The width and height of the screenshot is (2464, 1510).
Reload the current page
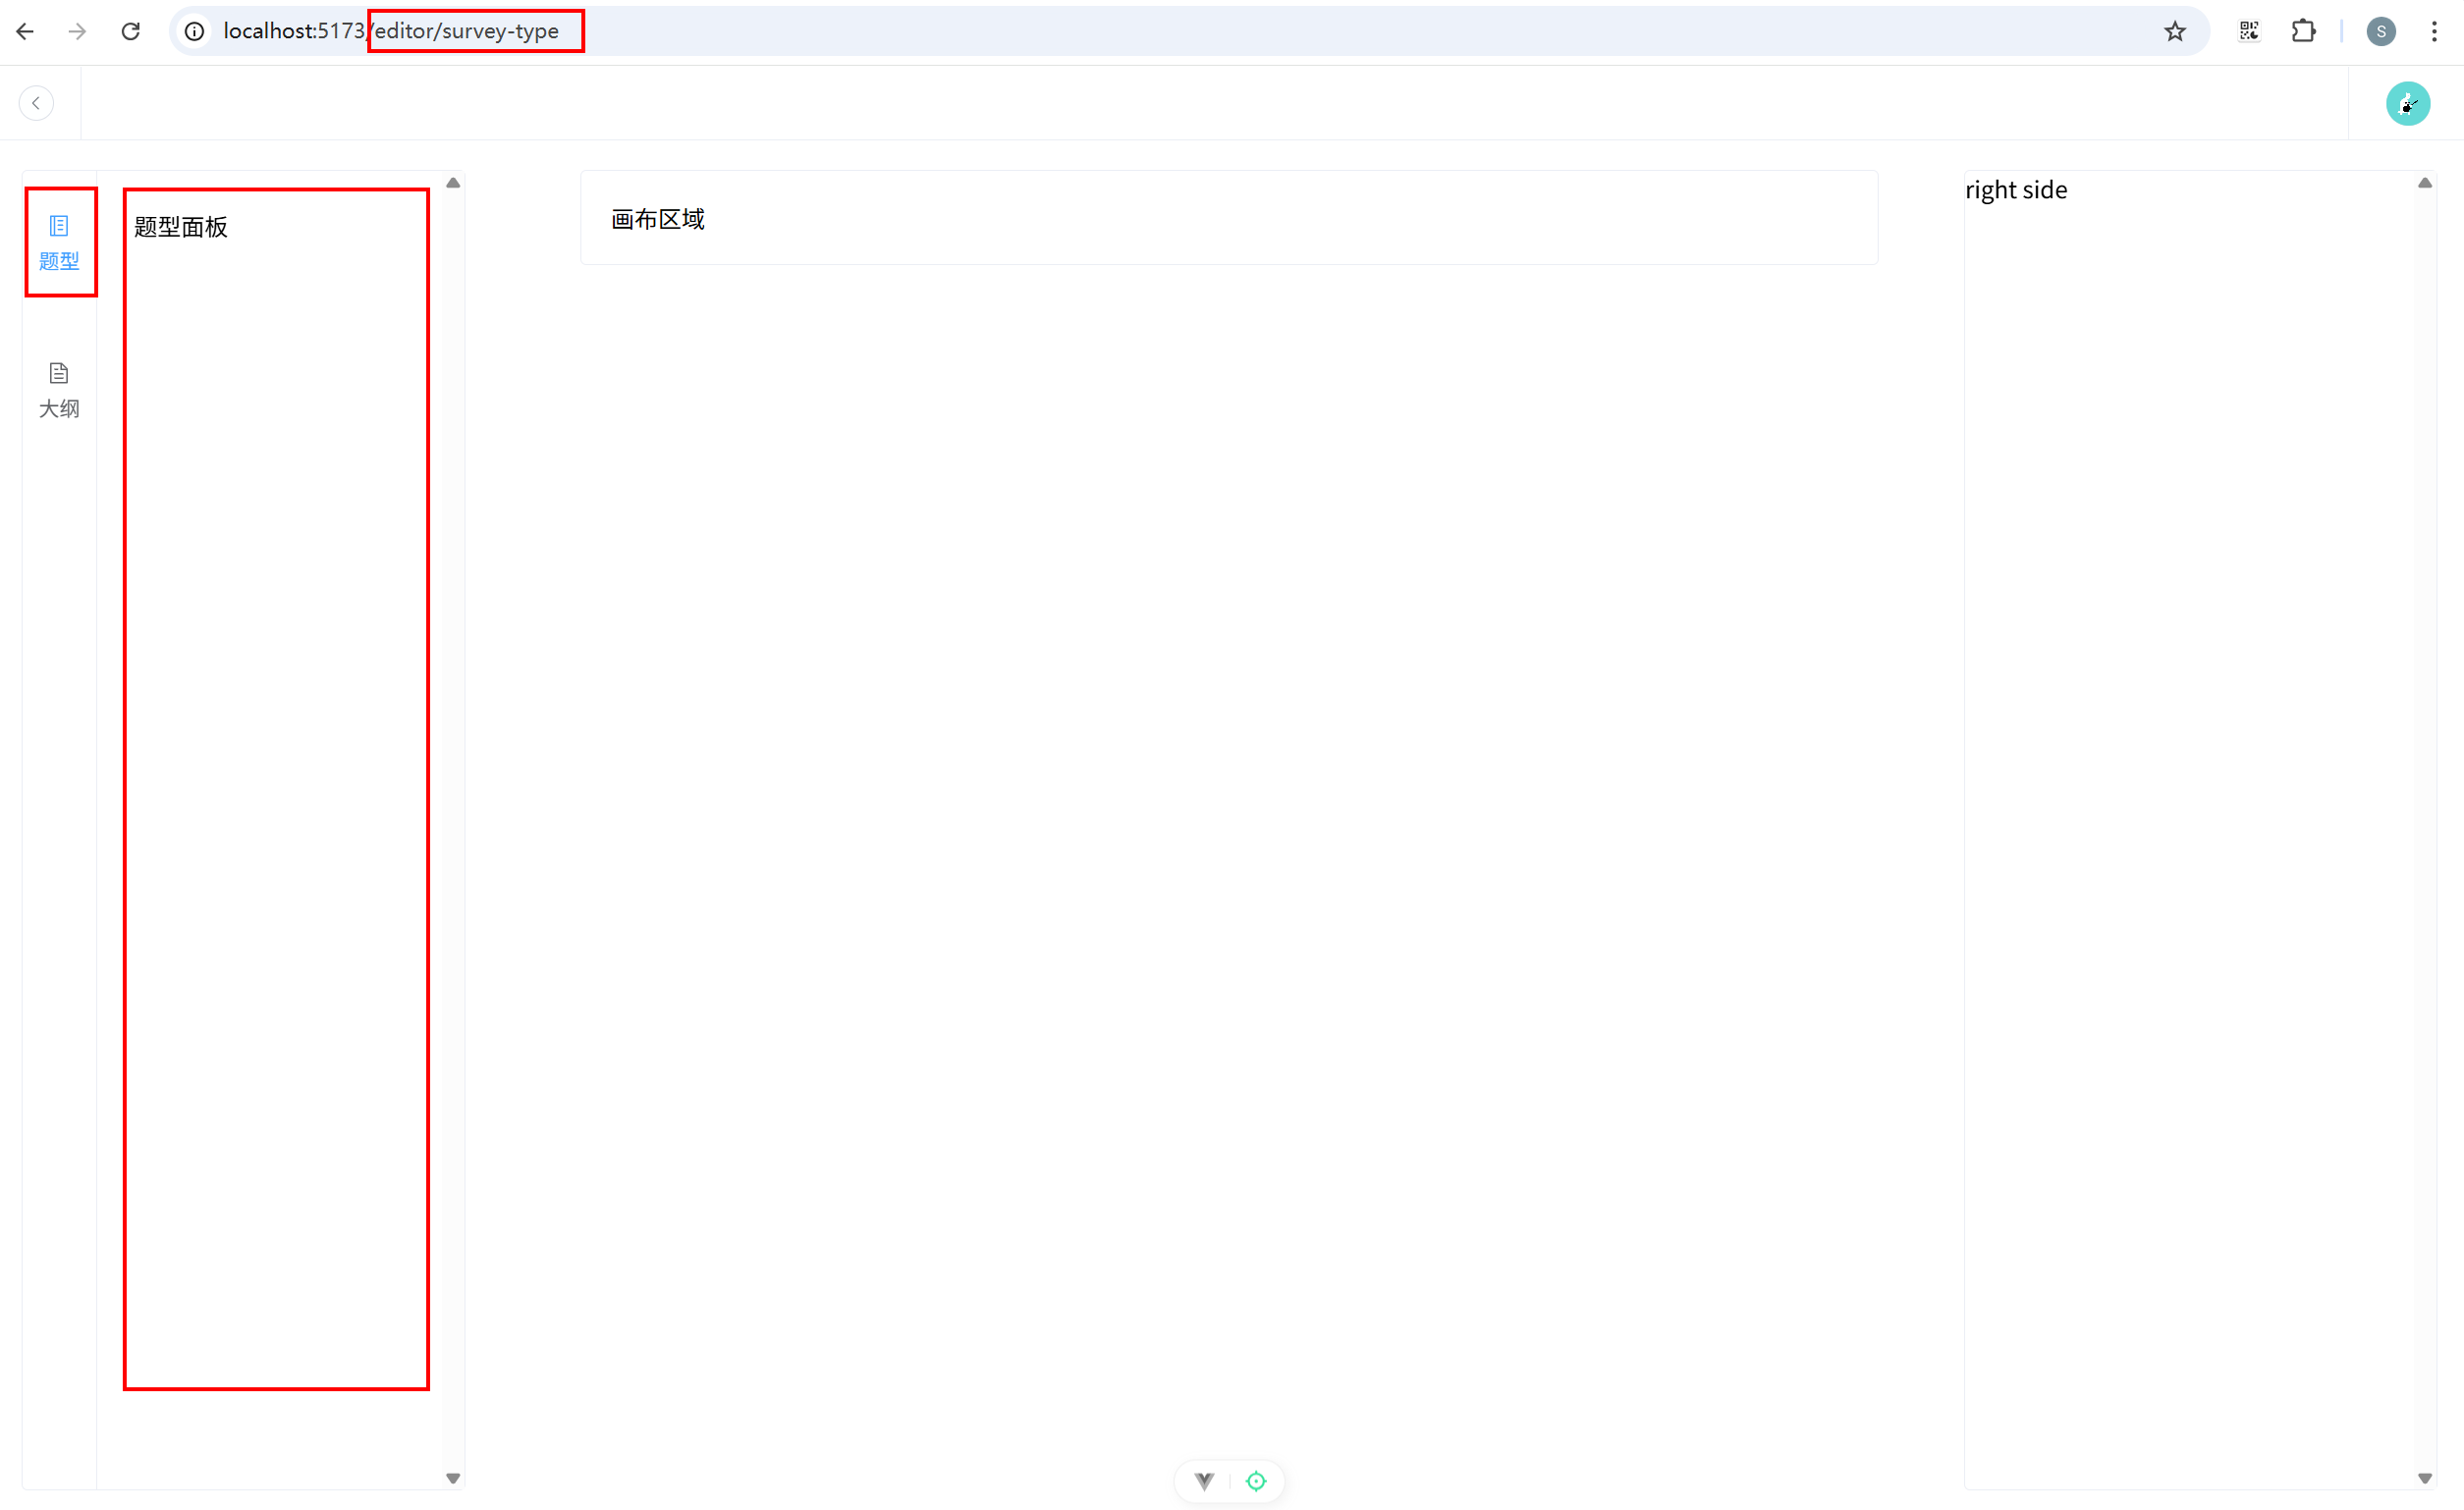[x=130, y=31]
